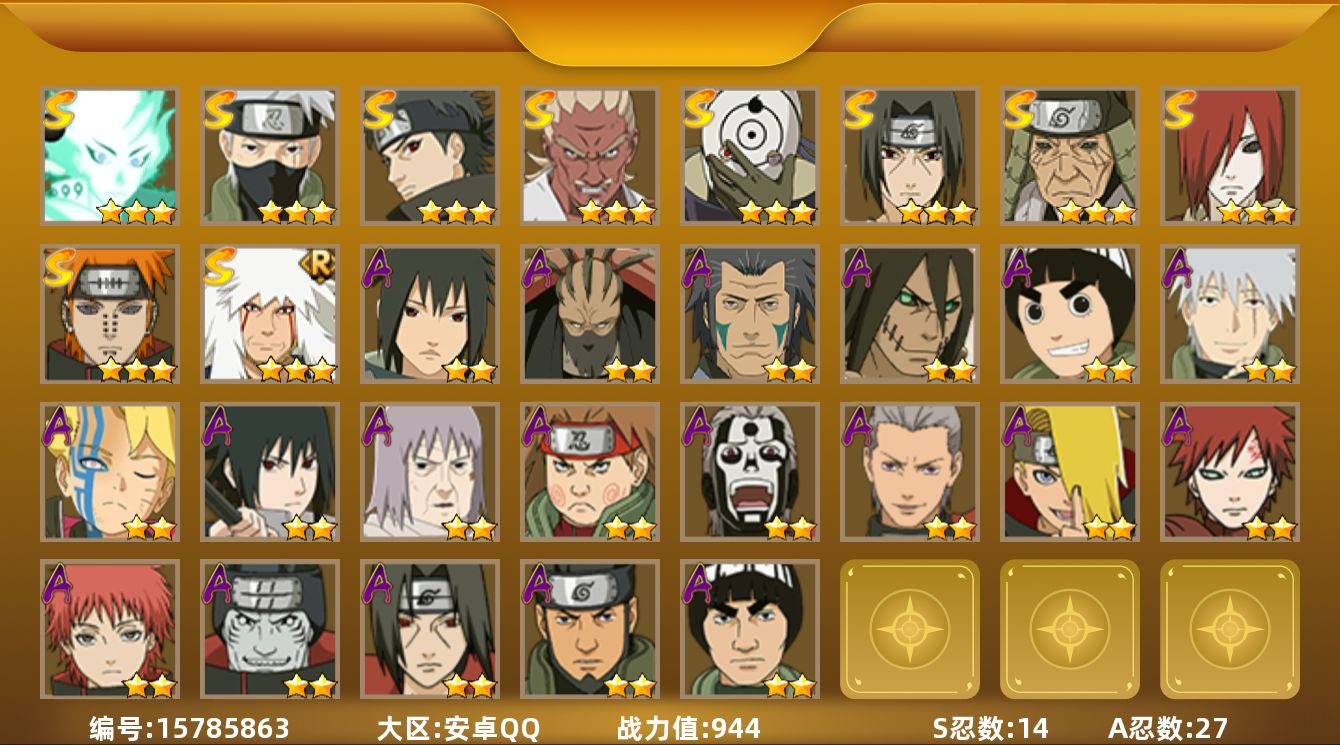Pick red-haired ninja with forehead tattoo
The width and height of the screenshot is (1340, 745).
click(1230, 472)
